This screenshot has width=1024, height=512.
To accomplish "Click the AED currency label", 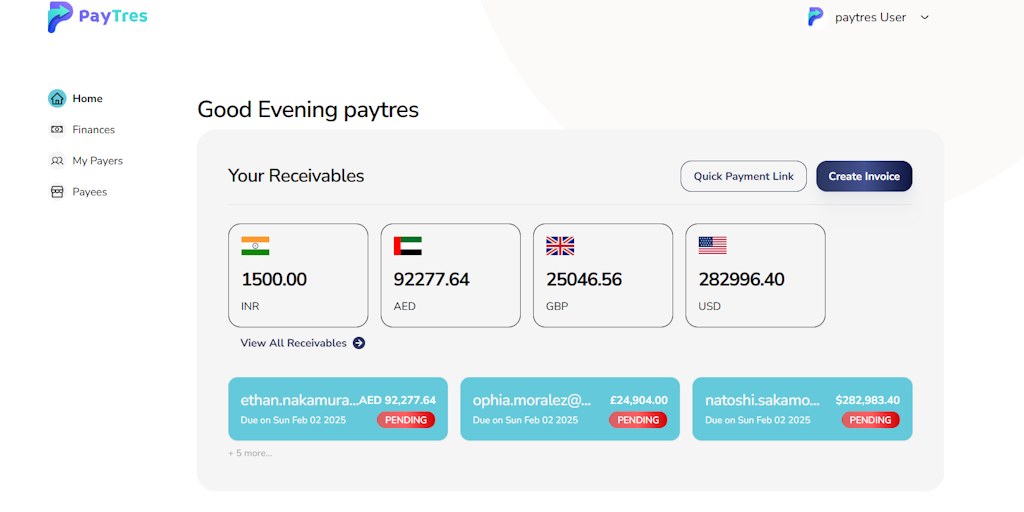I will pos(404,306).
